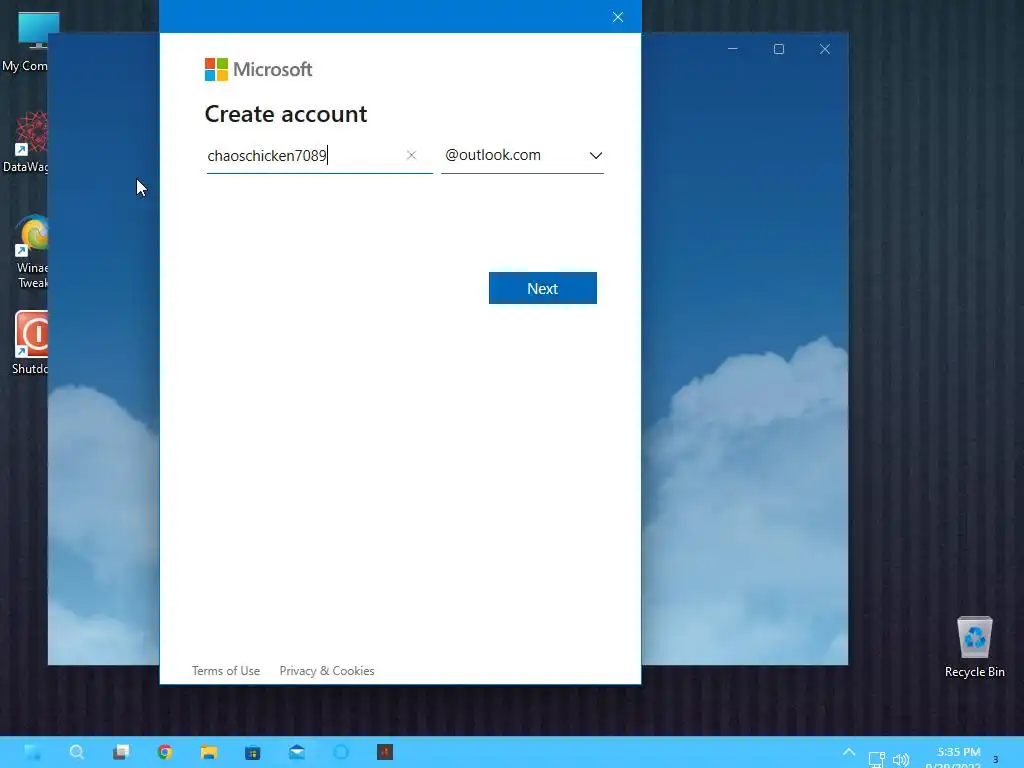
Task: Select the DataWag desktop shortcut
Action: pyautogui.click(x=26, y=142)
